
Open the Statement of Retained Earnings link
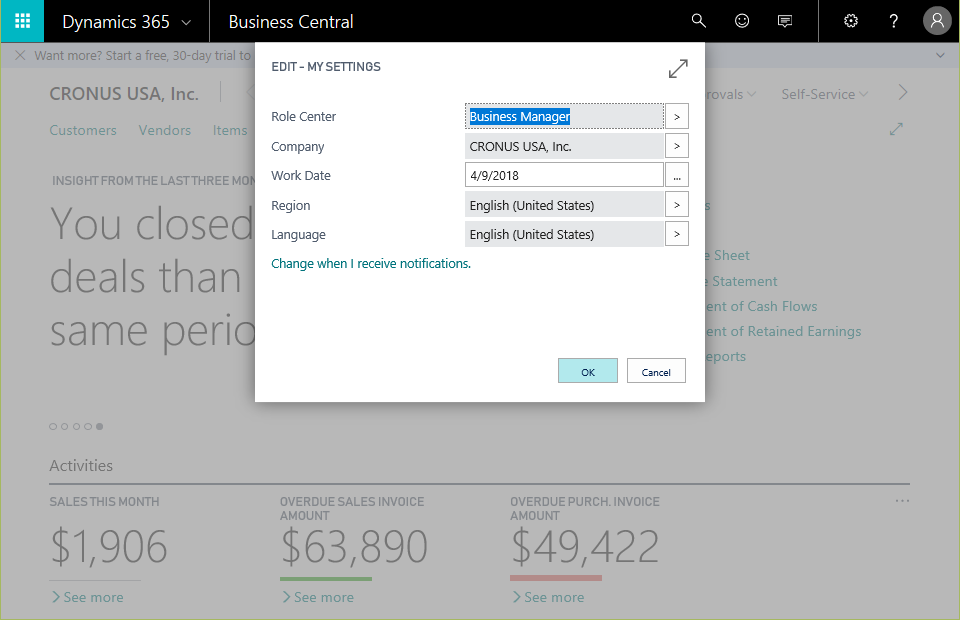pos(783,331)
